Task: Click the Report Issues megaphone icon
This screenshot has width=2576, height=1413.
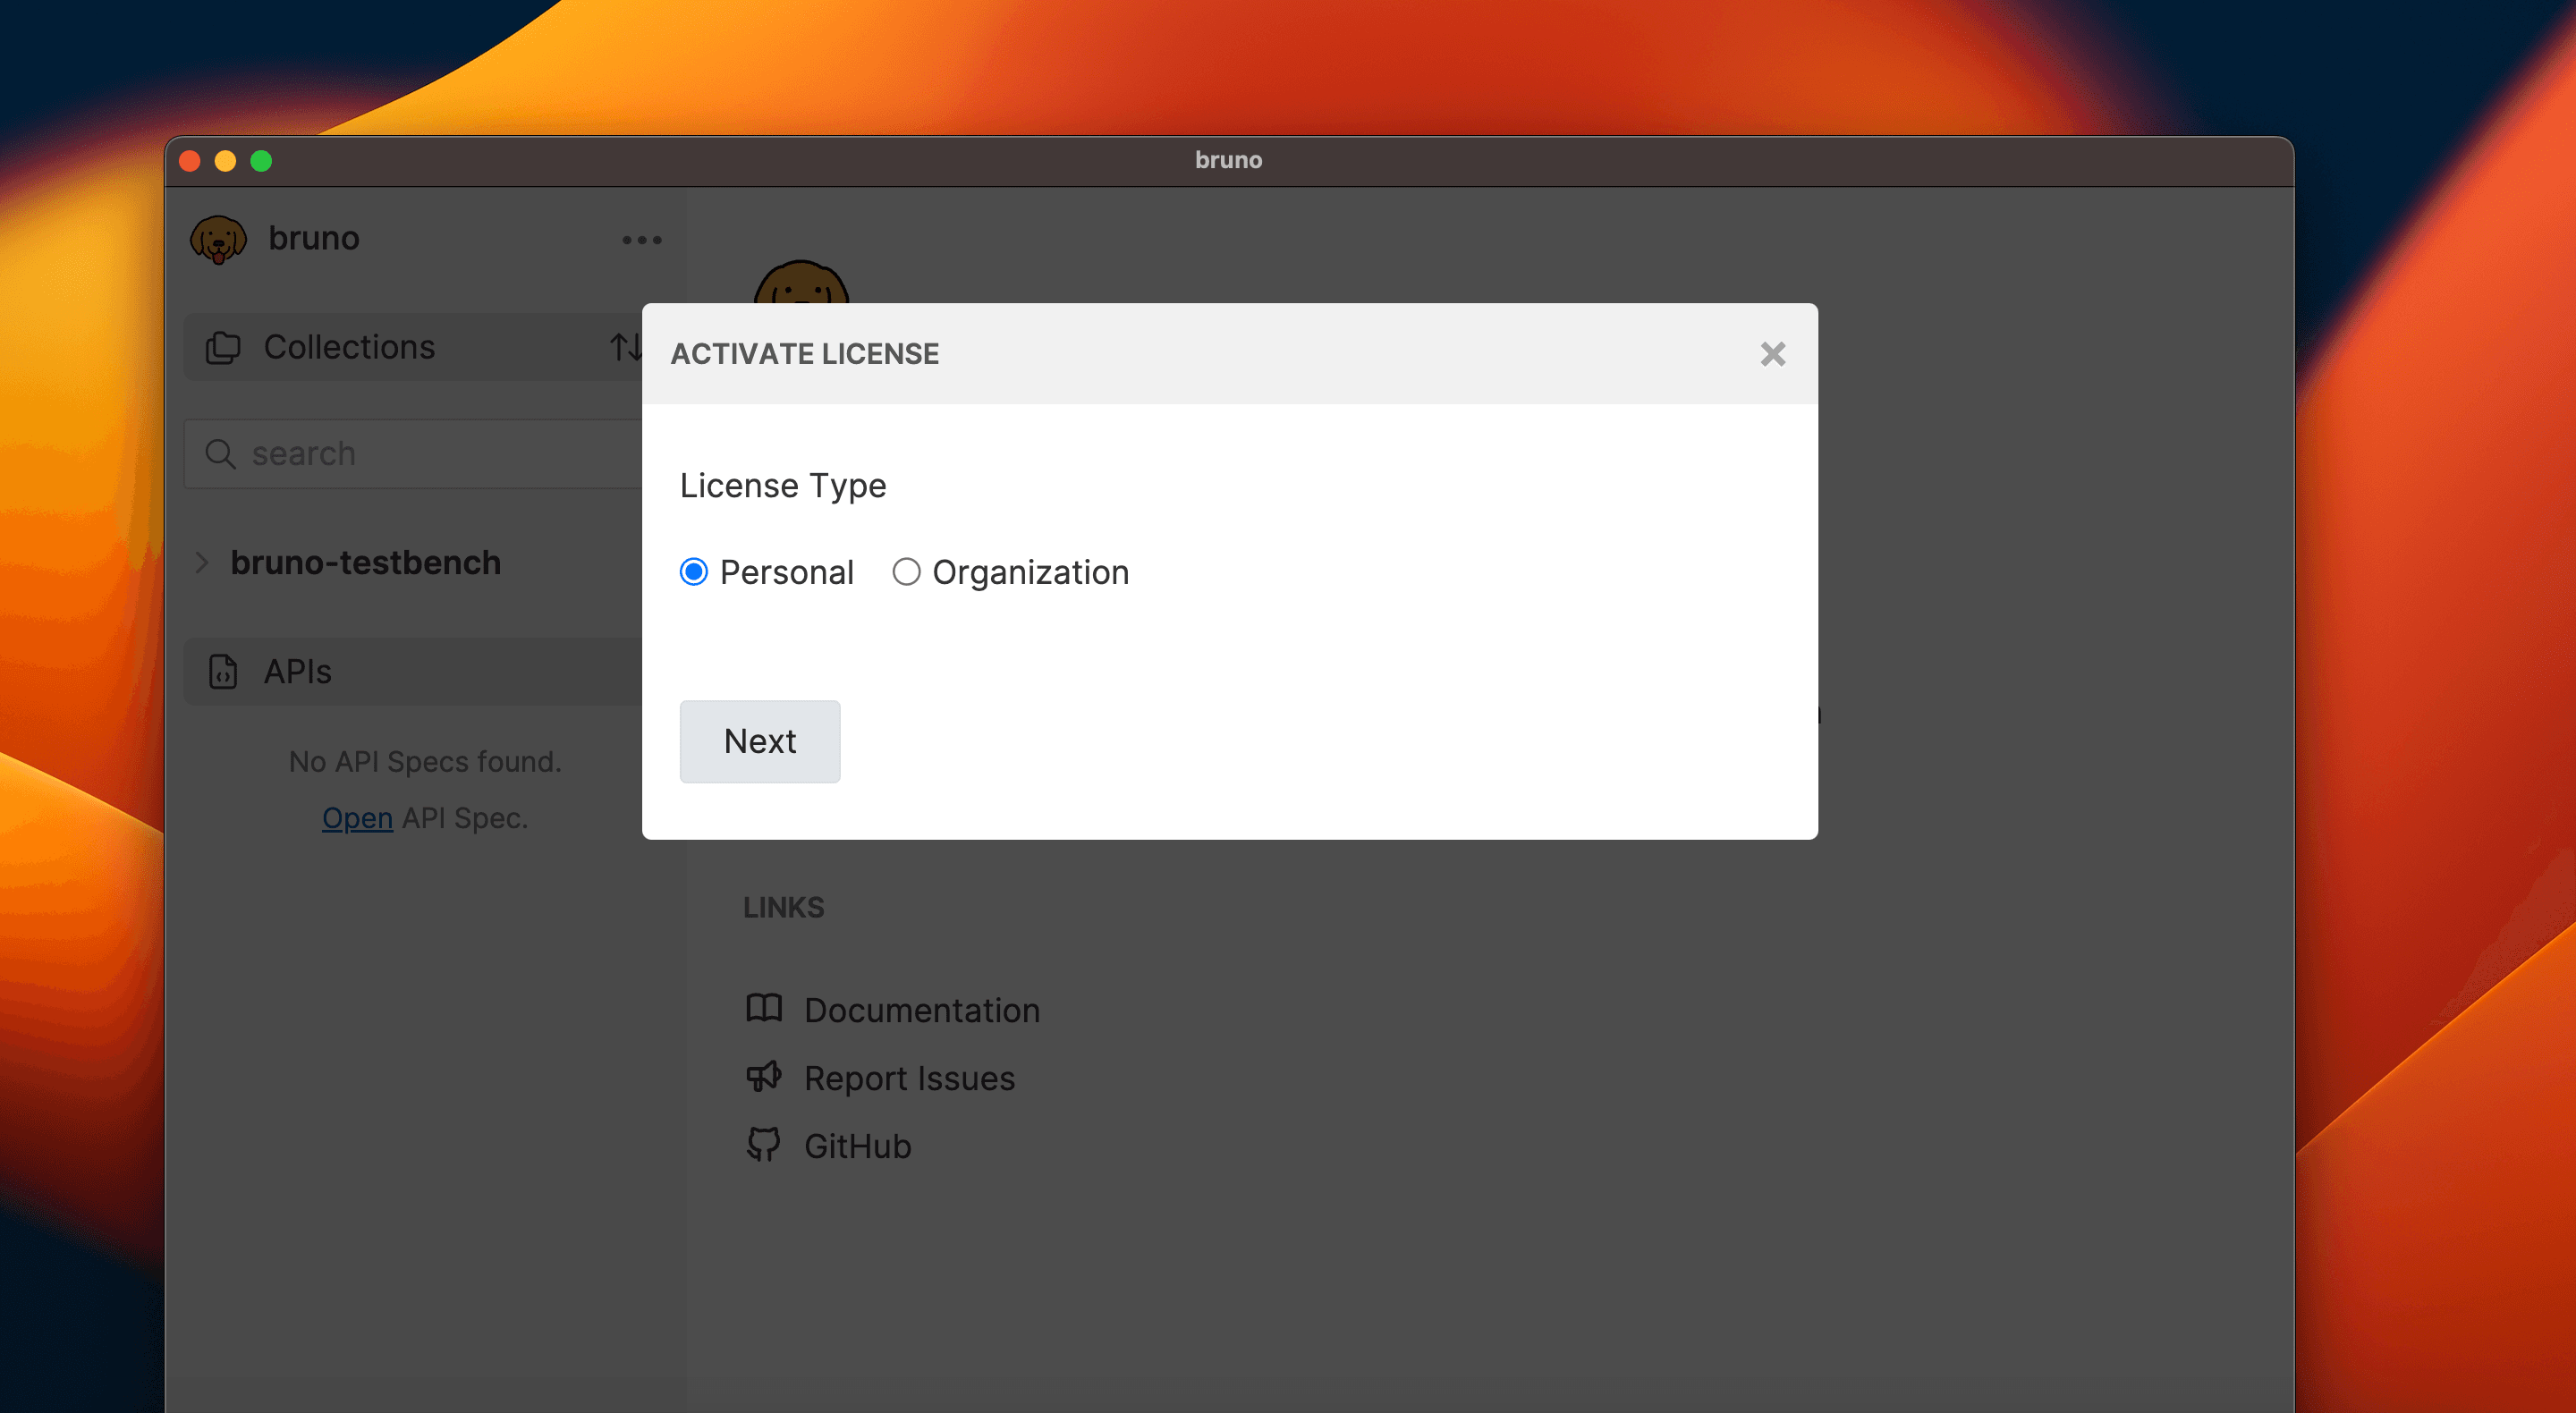Action: tap(764, 1076)
